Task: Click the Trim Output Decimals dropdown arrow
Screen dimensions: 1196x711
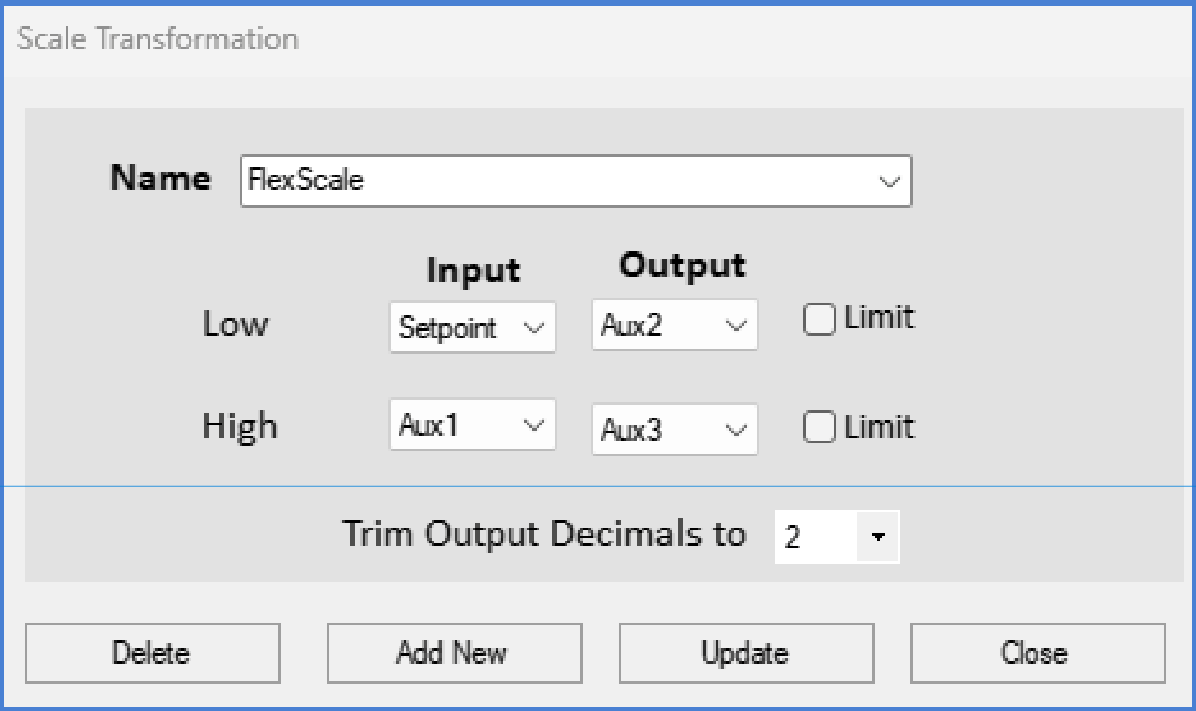Action: [878, 537]
